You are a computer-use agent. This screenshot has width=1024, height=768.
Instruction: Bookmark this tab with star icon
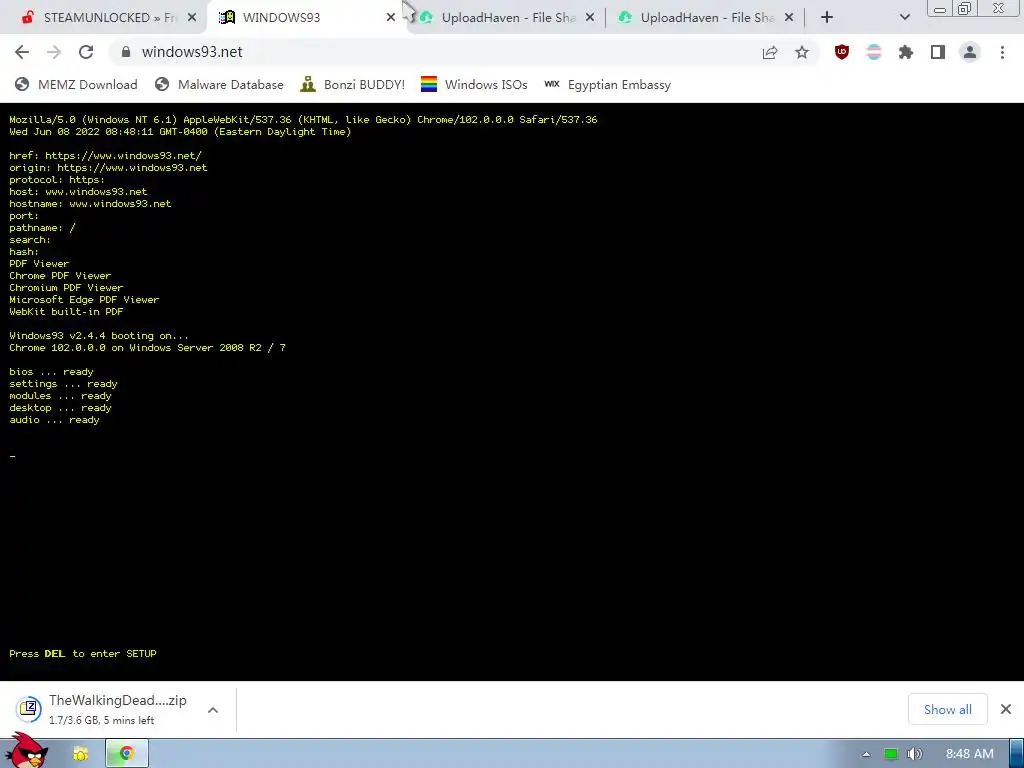[x=802, y=52]
